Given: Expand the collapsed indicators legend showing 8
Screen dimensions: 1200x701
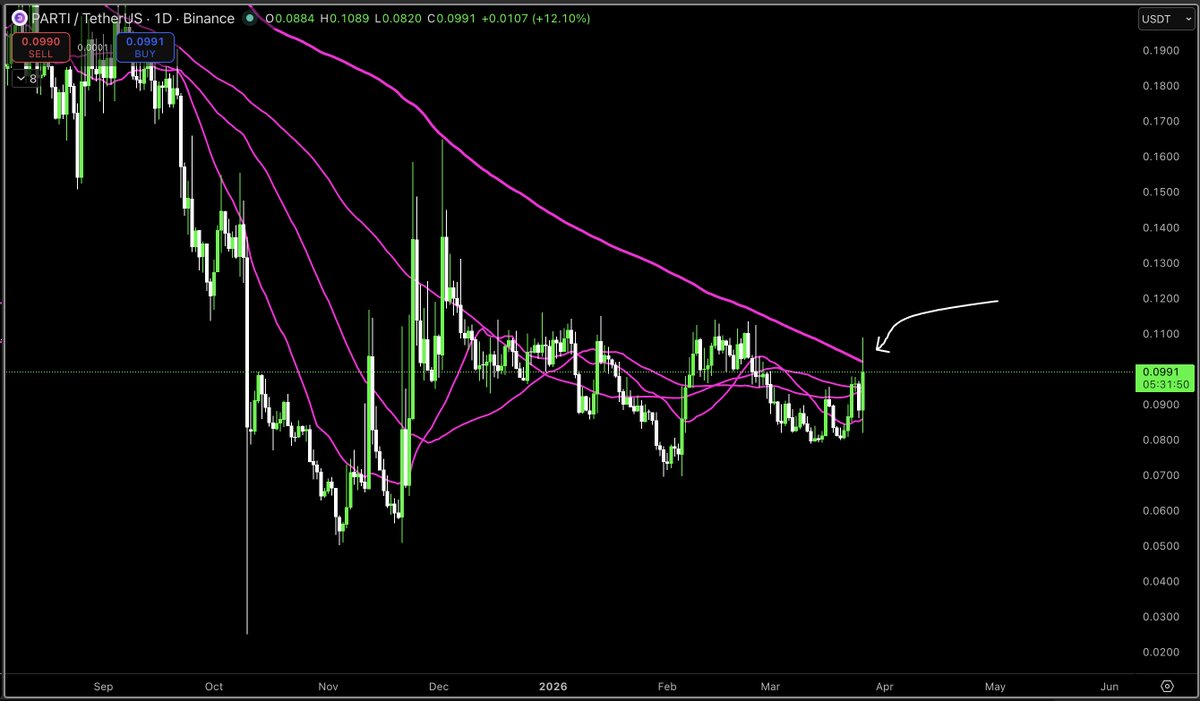Looking at the screenshot, I should (x=25, y=78).
